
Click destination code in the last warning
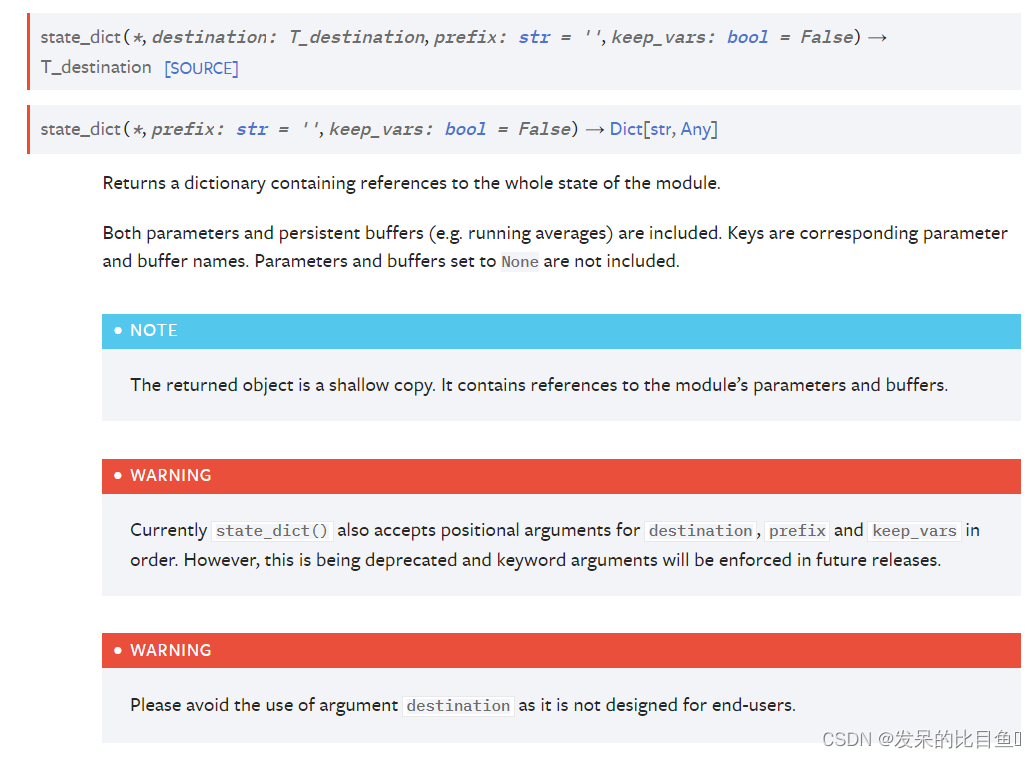458,706
